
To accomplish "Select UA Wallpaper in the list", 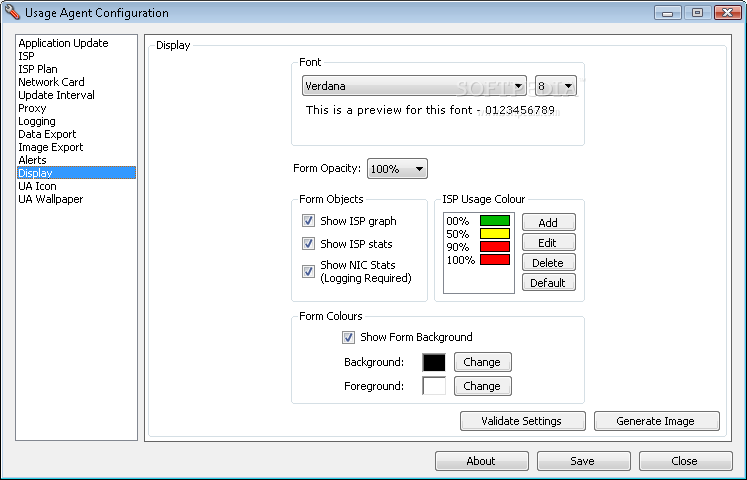I will [x=50, y=199].
